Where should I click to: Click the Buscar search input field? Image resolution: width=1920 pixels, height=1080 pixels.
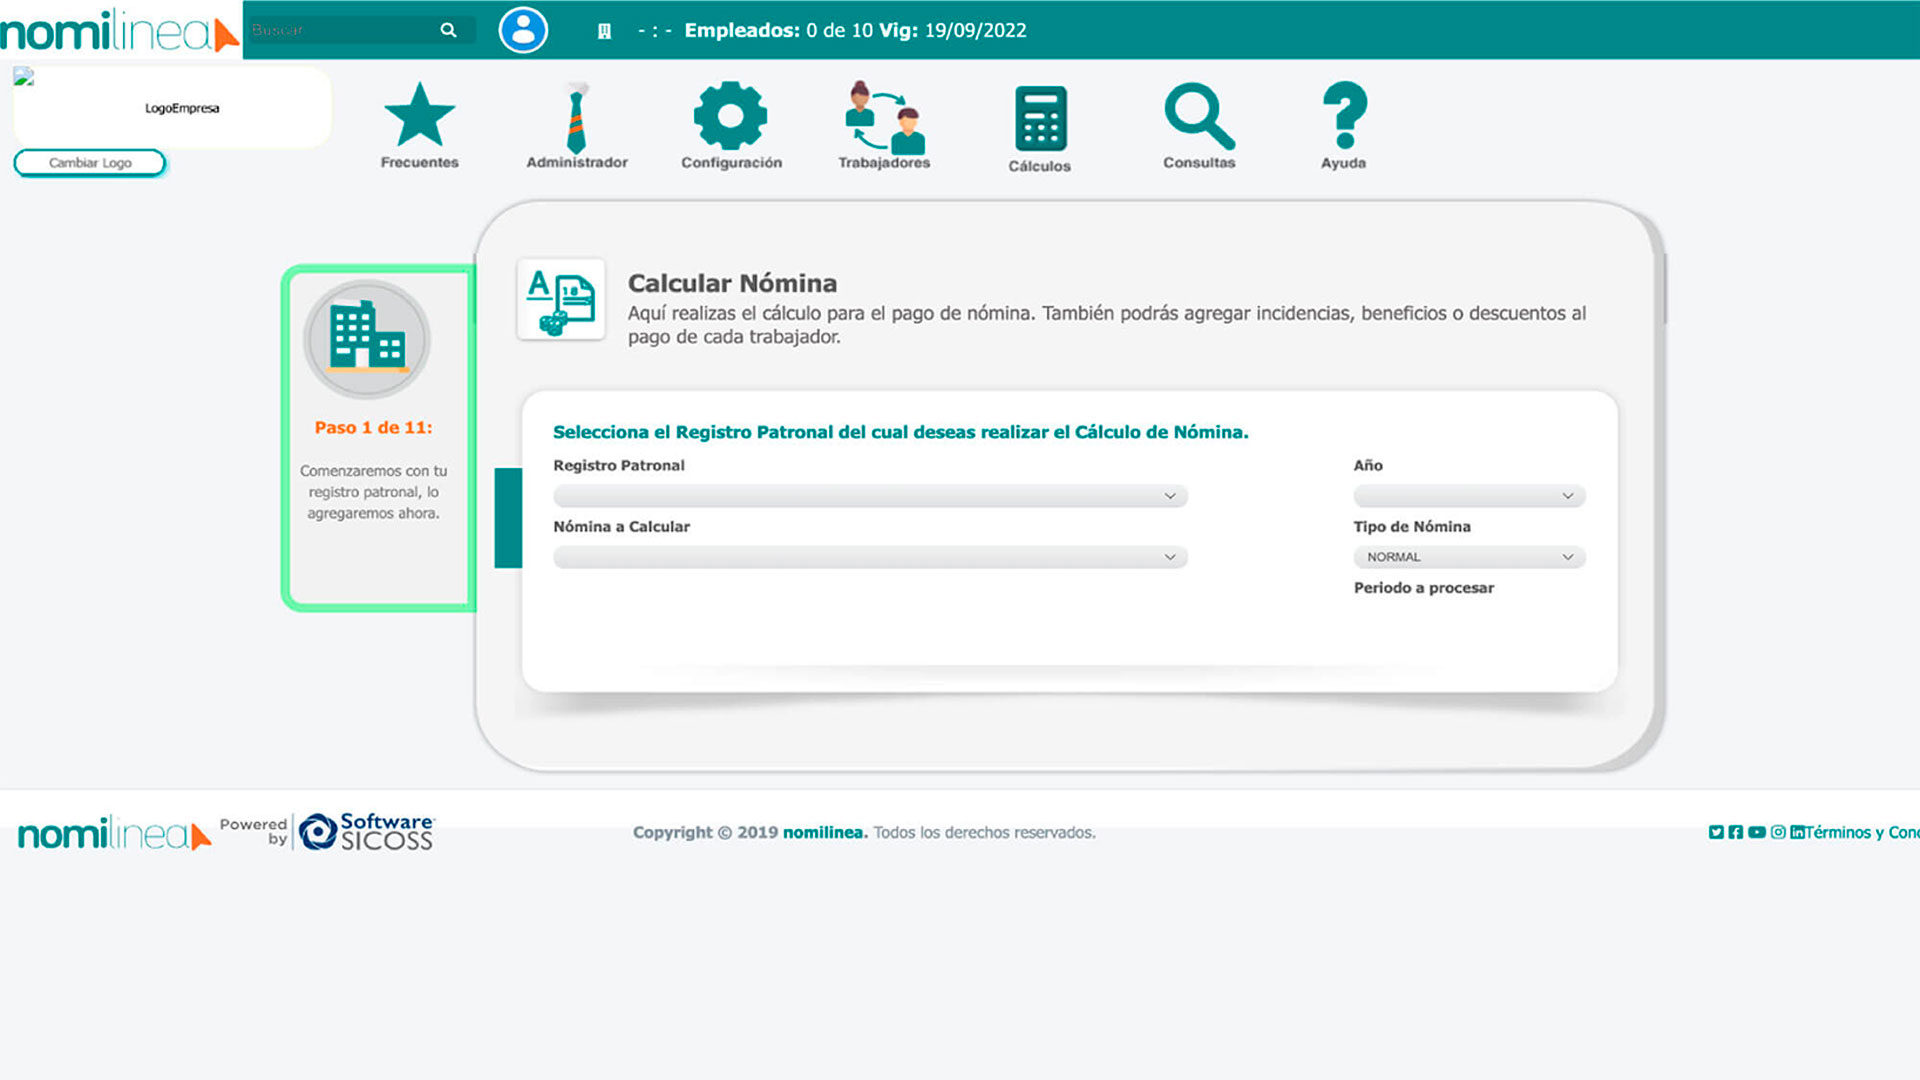point(340,30)
